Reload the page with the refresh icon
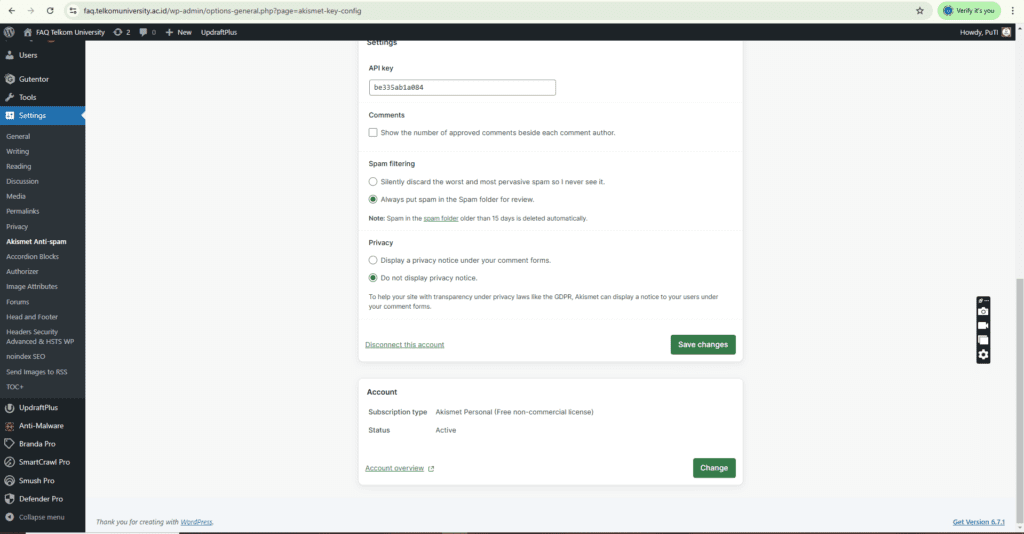The height and width of the screenshot is (534, 1024). (x=50, y=10)
